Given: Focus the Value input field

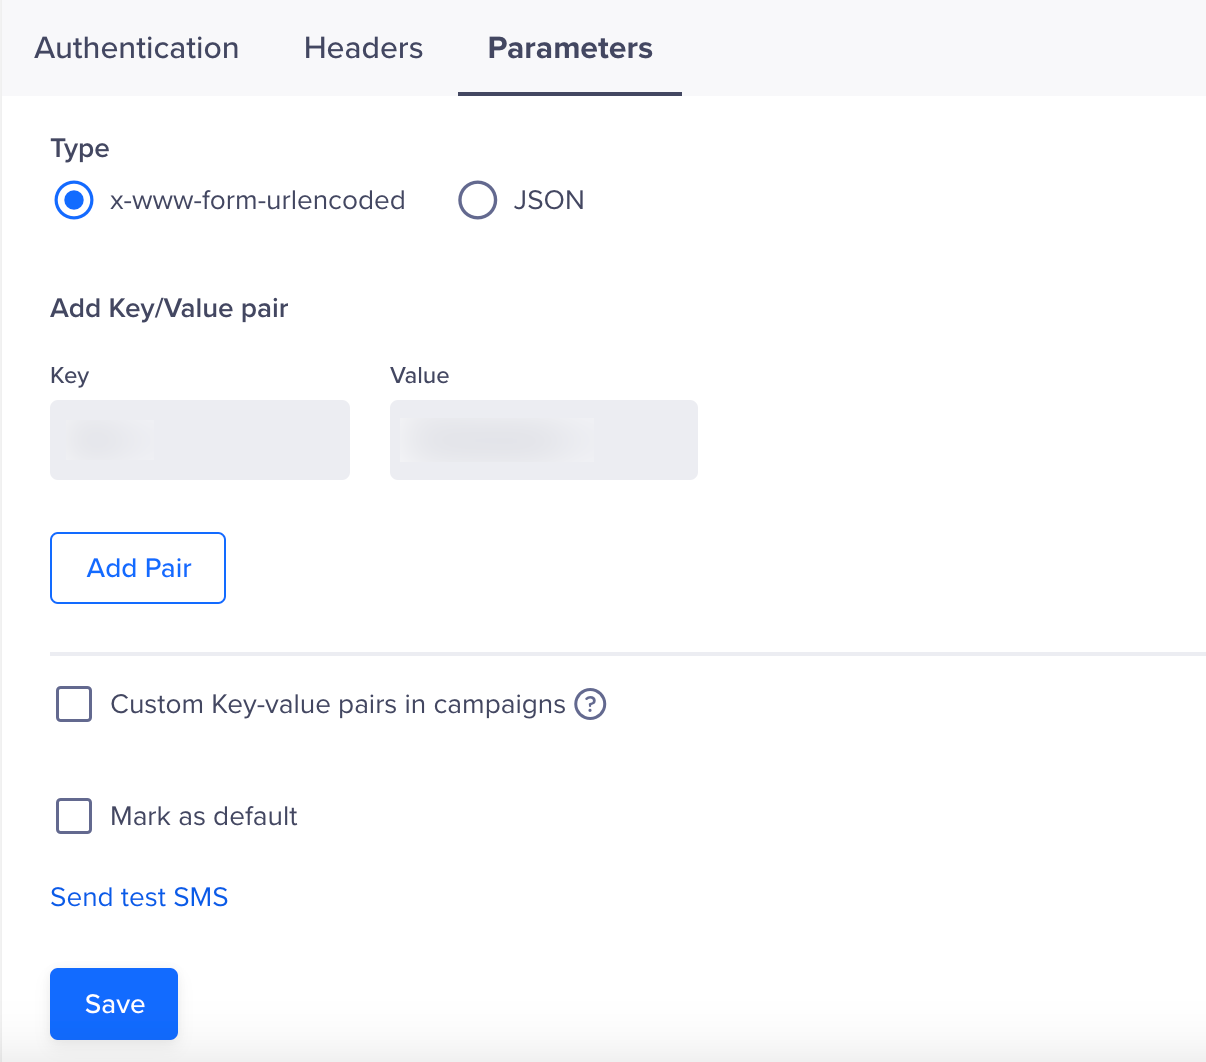Looking at the screenshot, I should (x=544, y=440).
